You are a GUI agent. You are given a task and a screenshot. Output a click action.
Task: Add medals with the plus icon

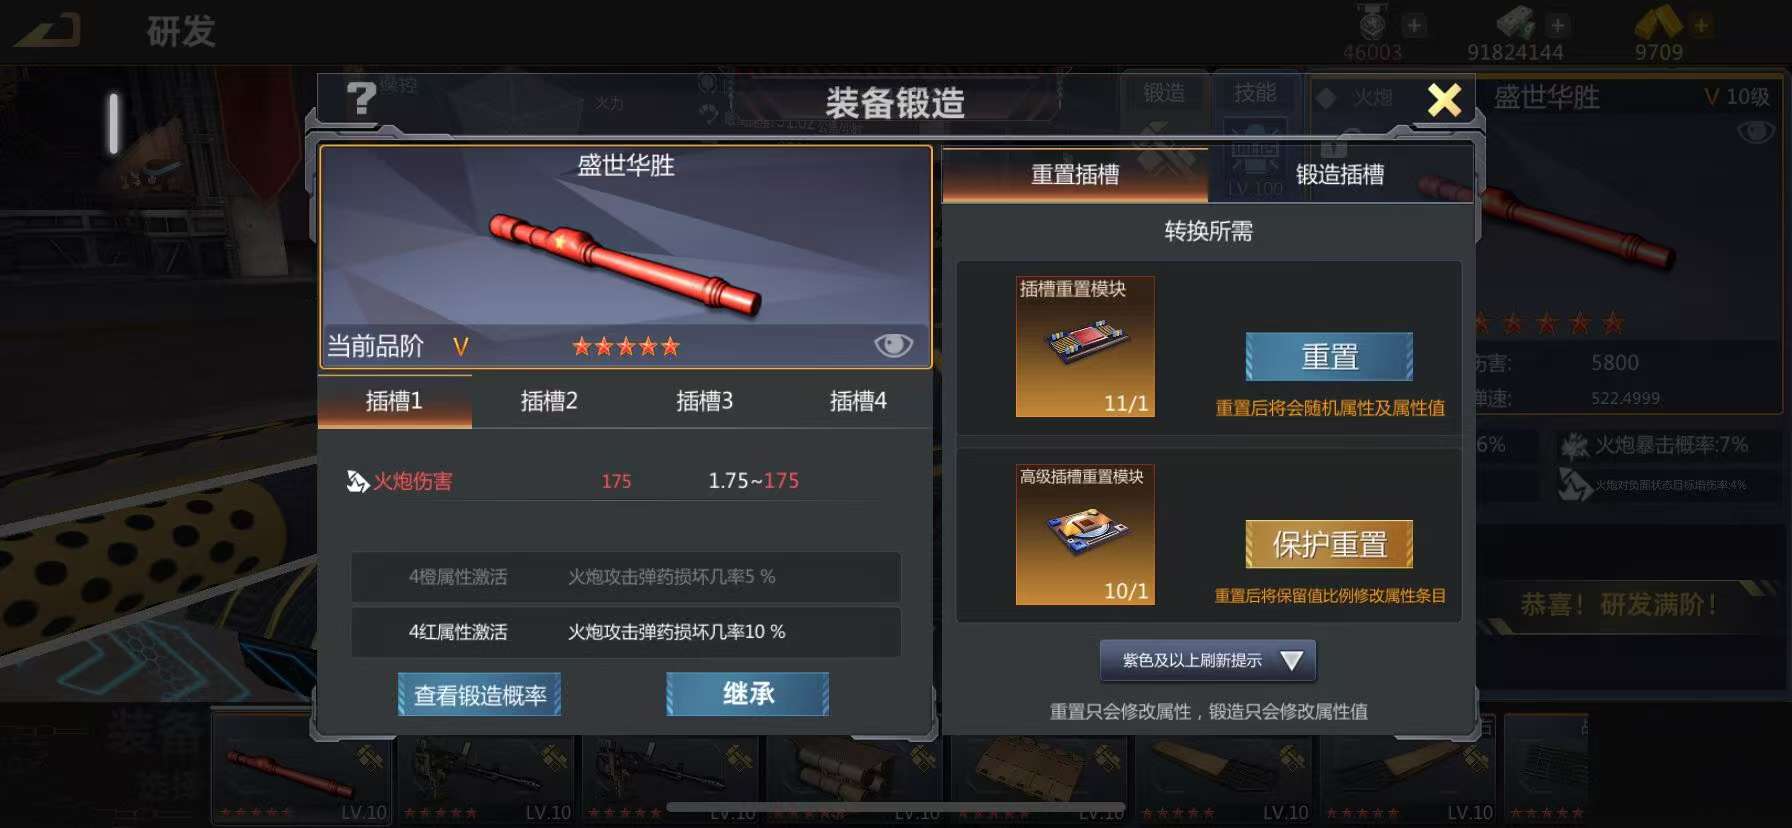[x=1414, y=25]
